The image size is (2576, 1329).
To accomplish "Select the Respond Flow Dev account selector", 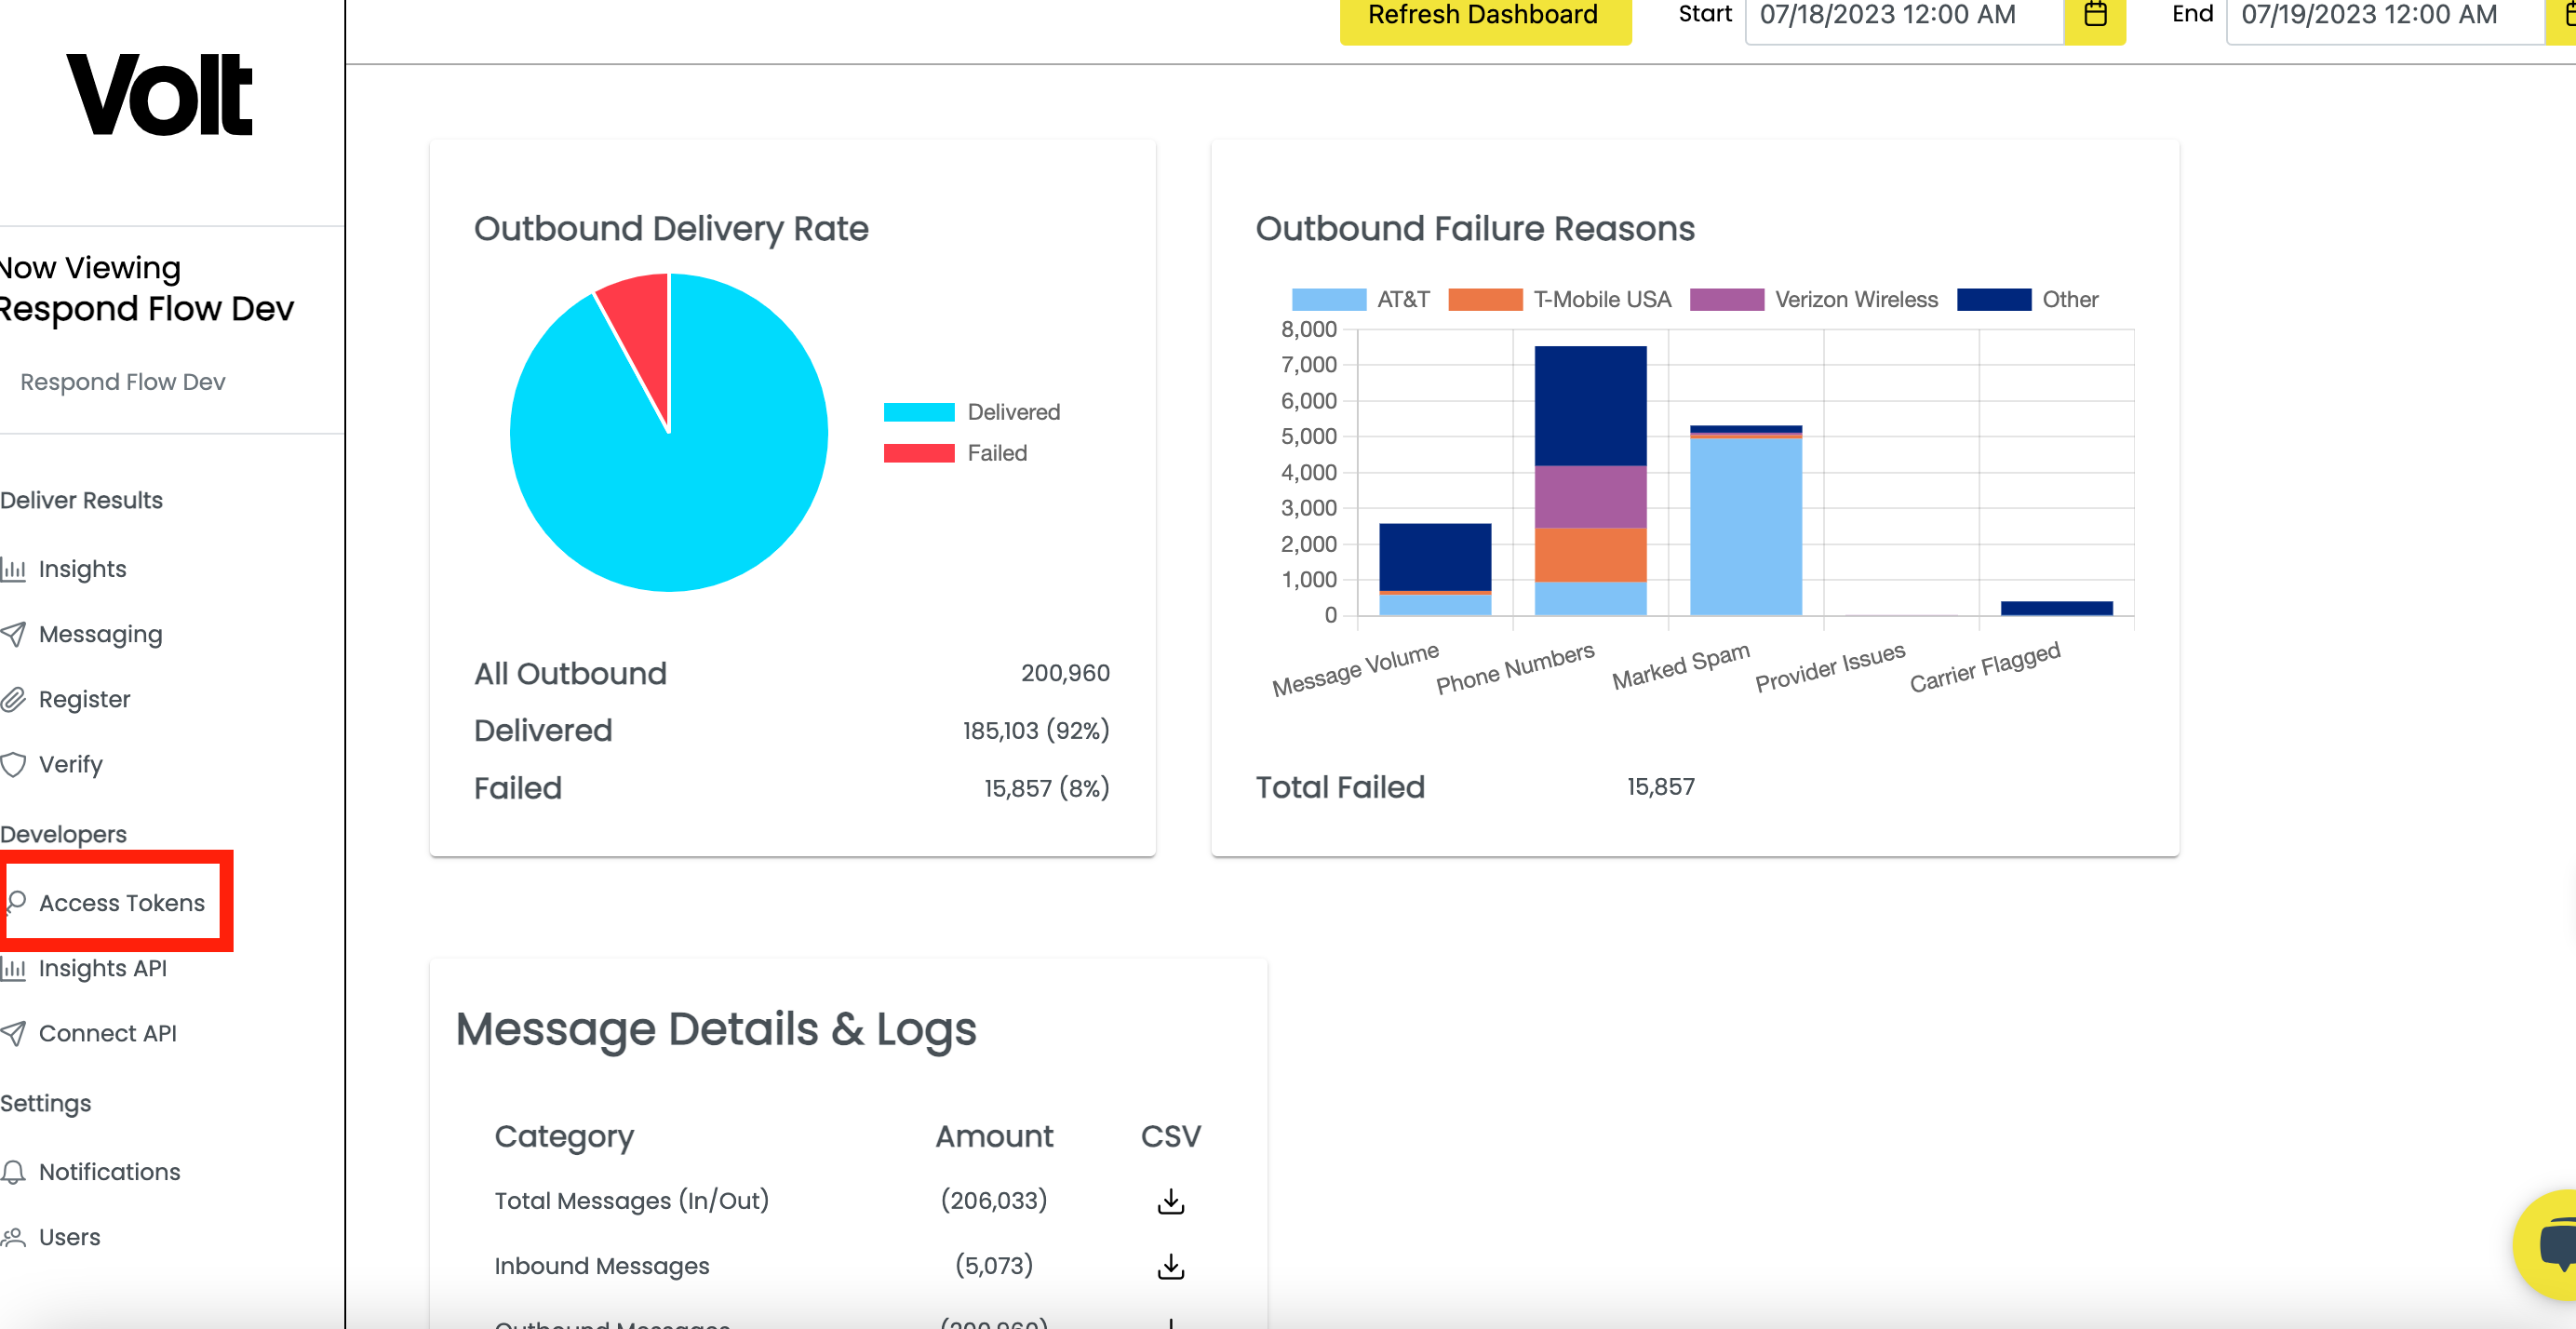I will pos(123,382).
